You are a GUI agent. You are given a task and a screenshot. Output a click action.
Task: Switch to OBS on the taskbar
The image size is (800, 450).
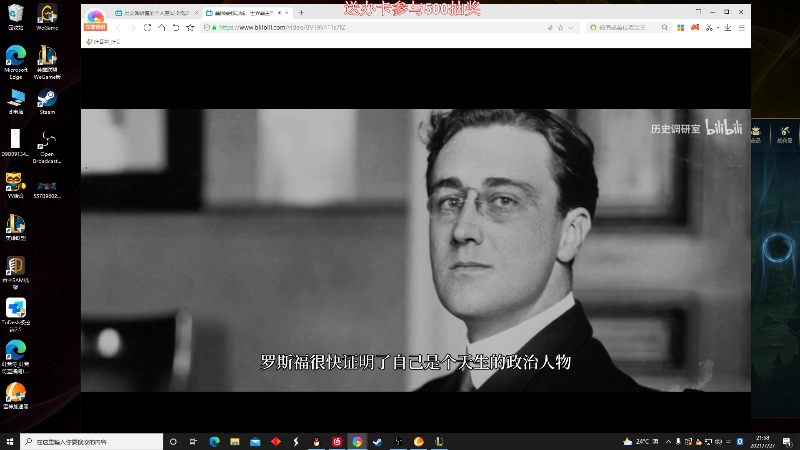coord(398,442)
